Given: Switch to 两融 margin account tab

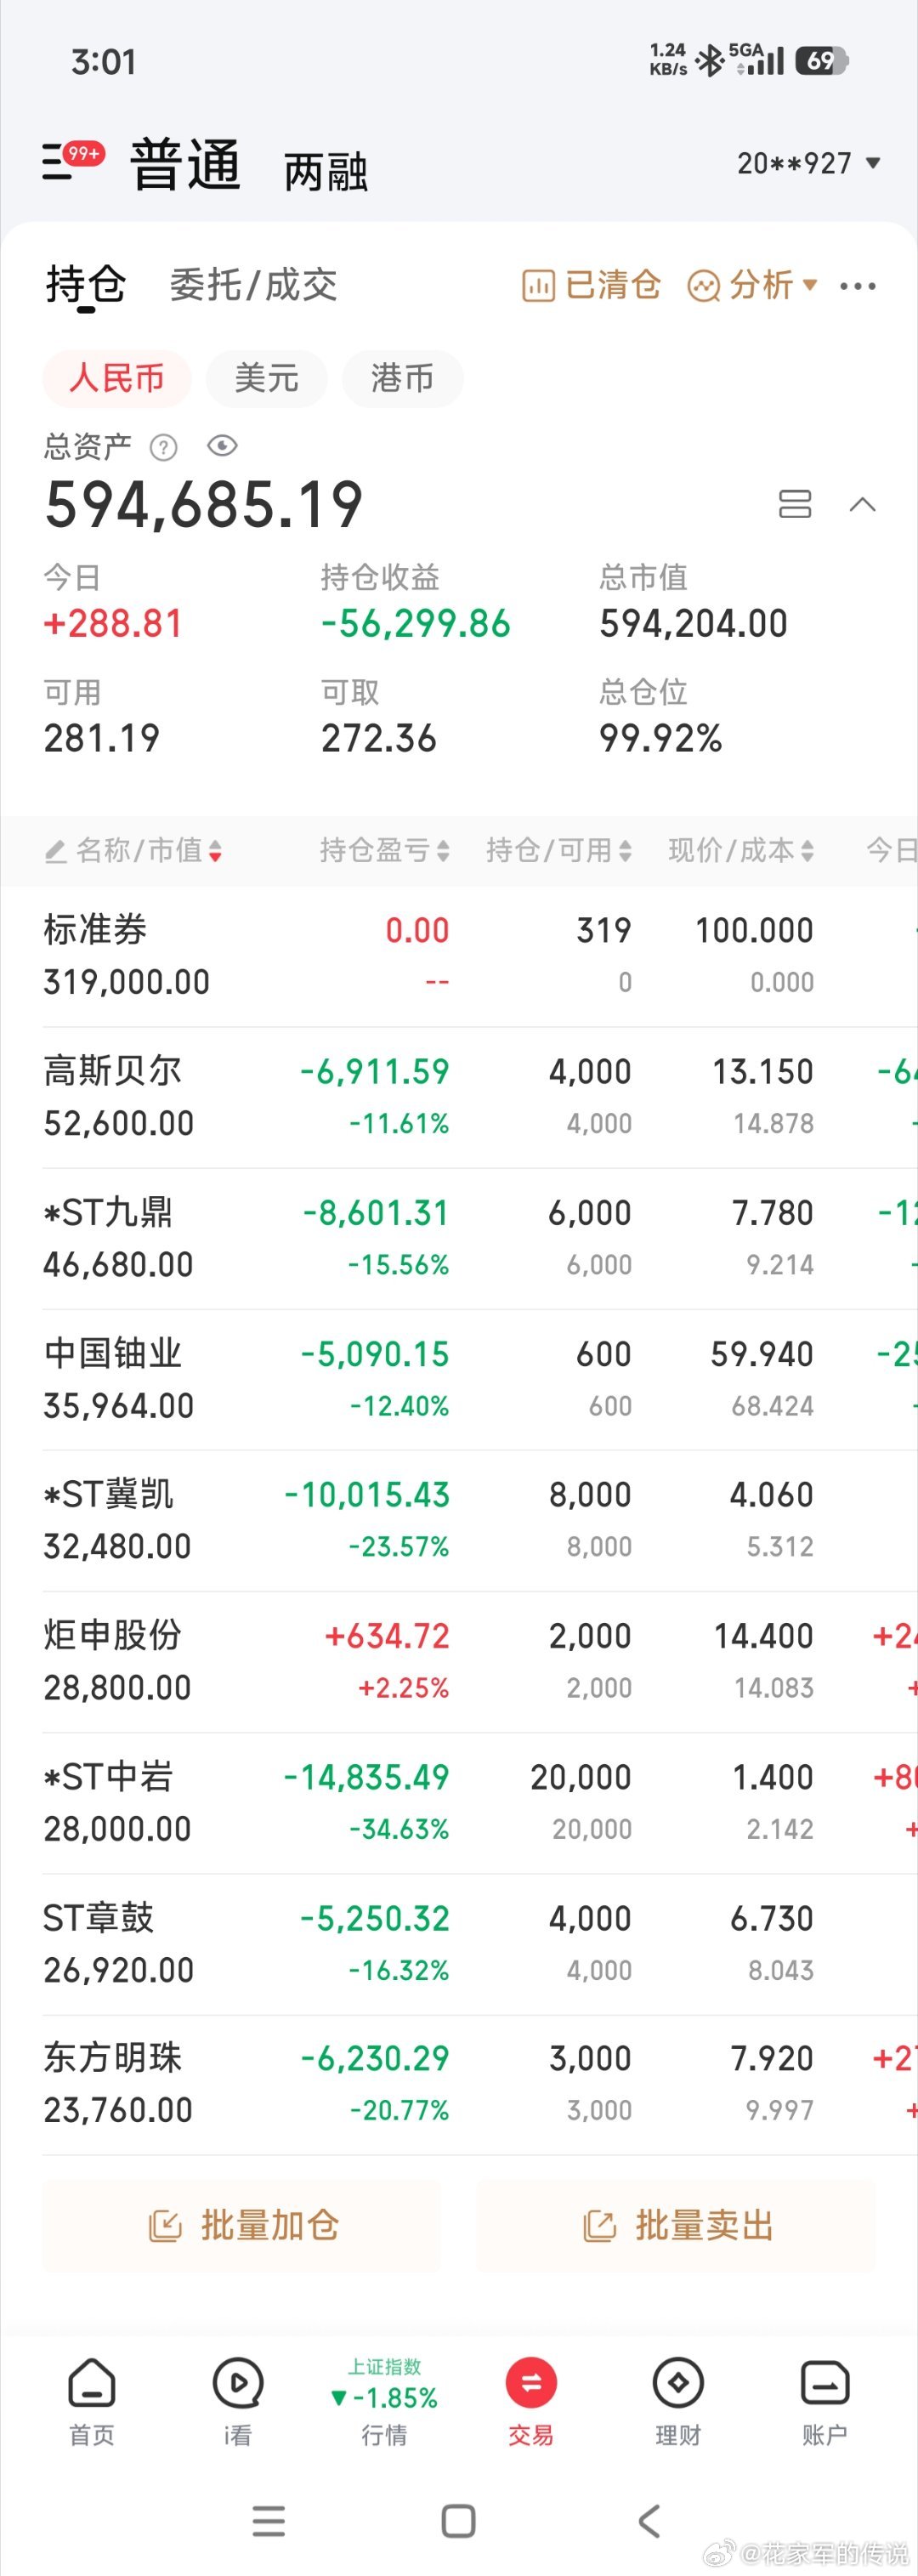Looking at the screenshot, I should point(326,172).
